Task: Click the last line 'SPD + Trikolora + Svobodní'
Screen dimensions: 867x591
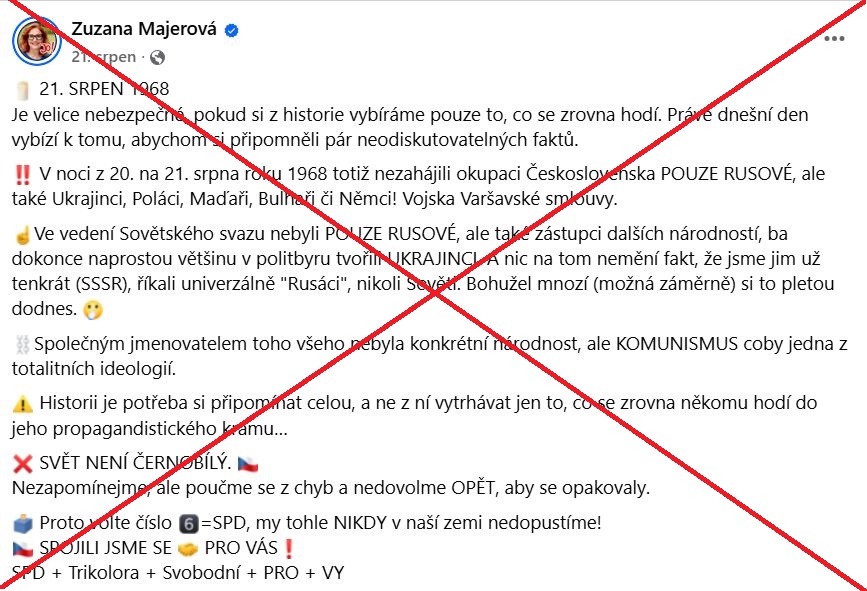Action: click(178, 573)
